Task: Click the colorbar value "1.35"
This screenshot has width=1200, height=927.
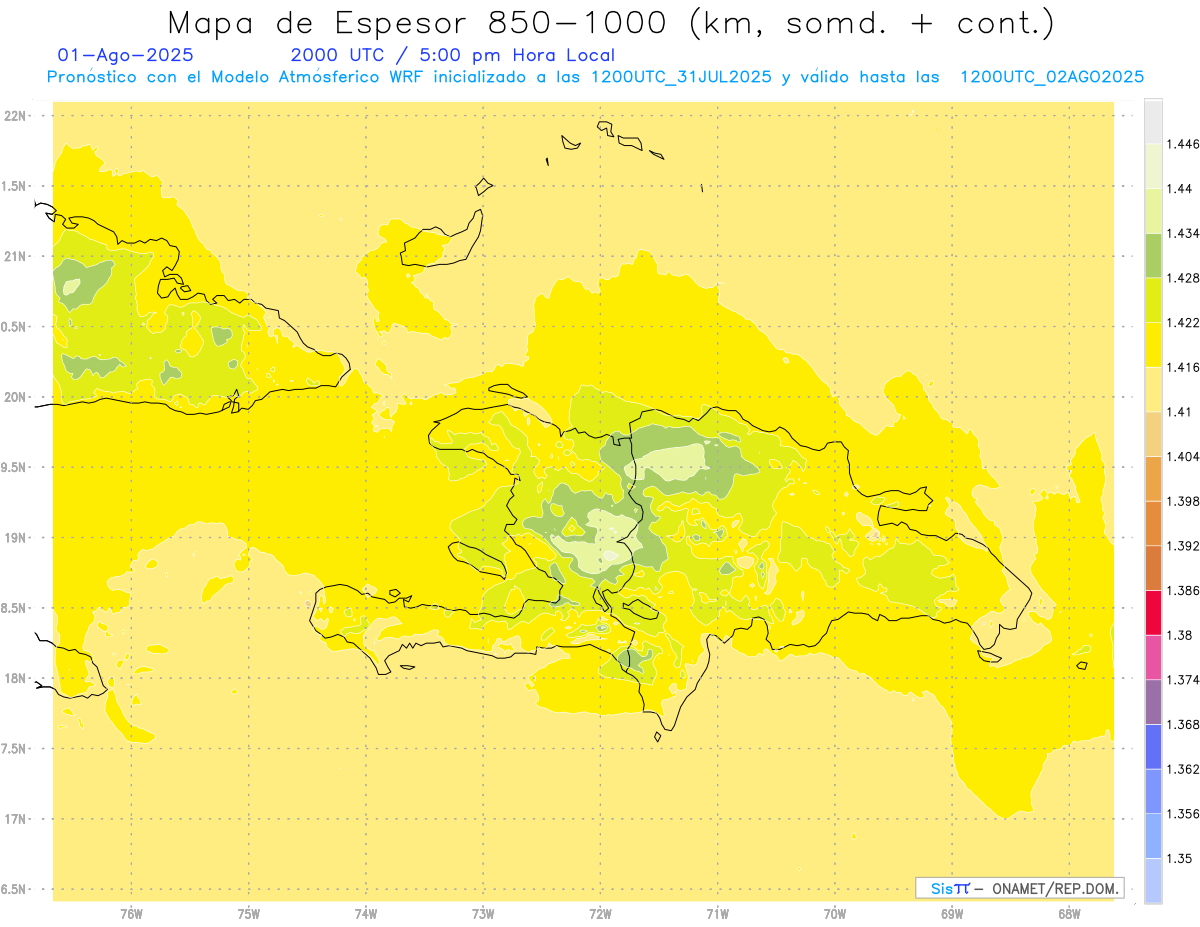Action: pyautogui.click(x=1179, y=859)
